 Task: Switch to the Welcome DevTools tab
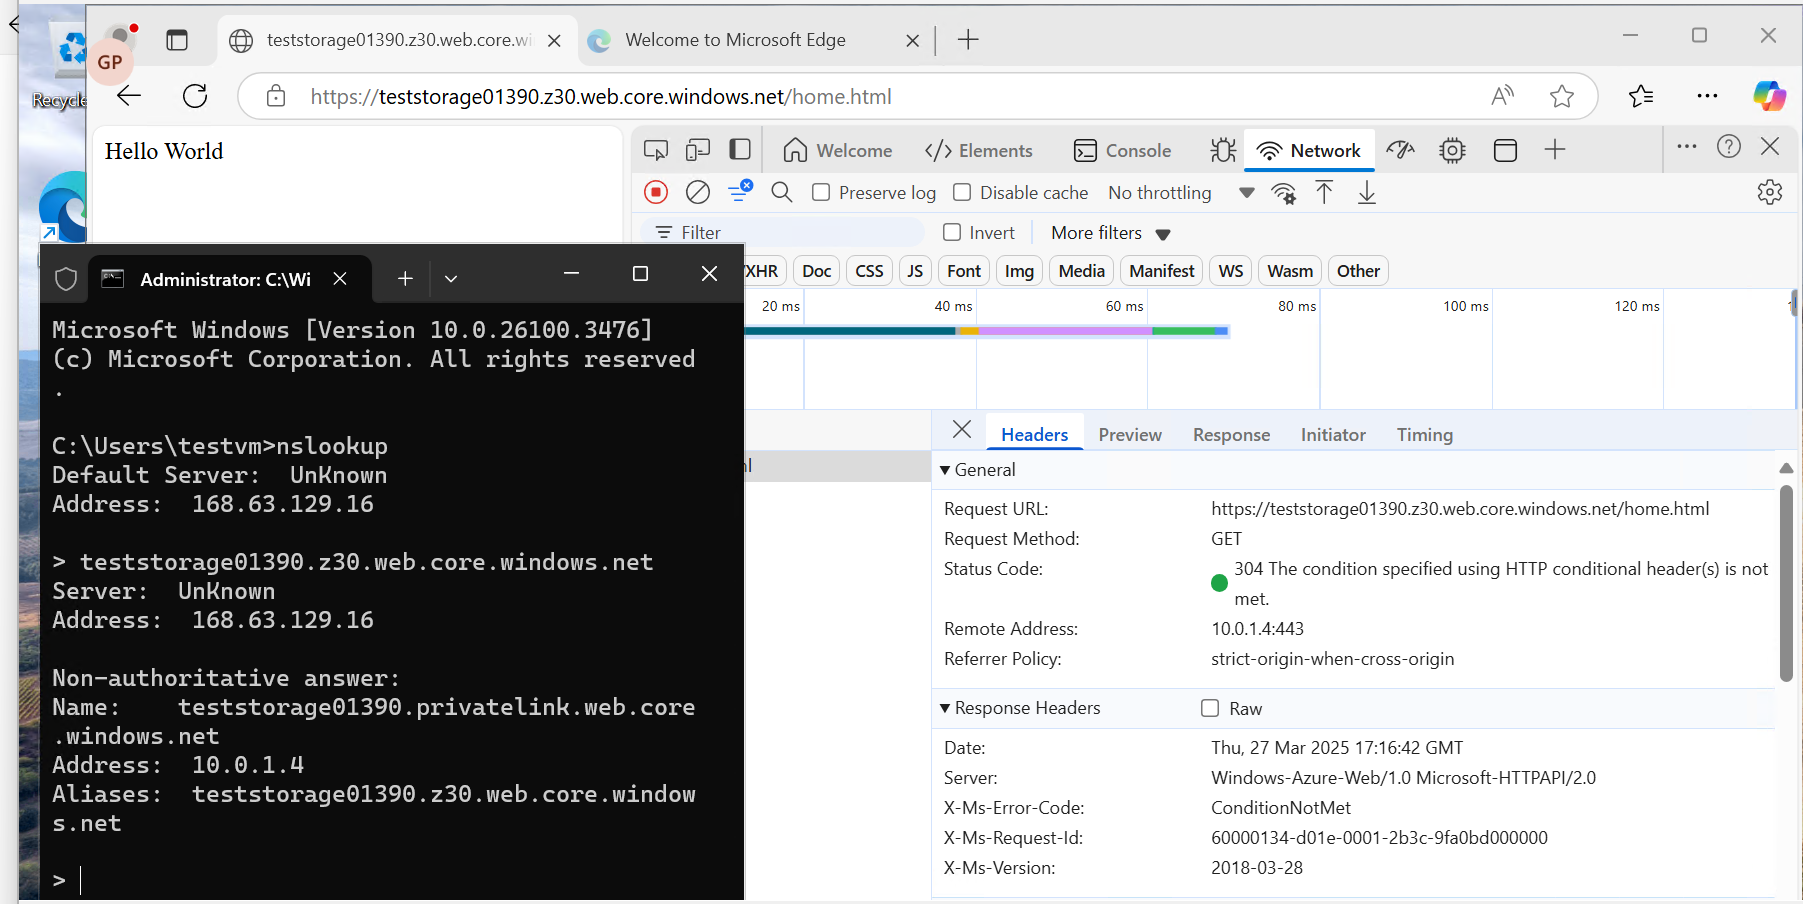[838, 150]
